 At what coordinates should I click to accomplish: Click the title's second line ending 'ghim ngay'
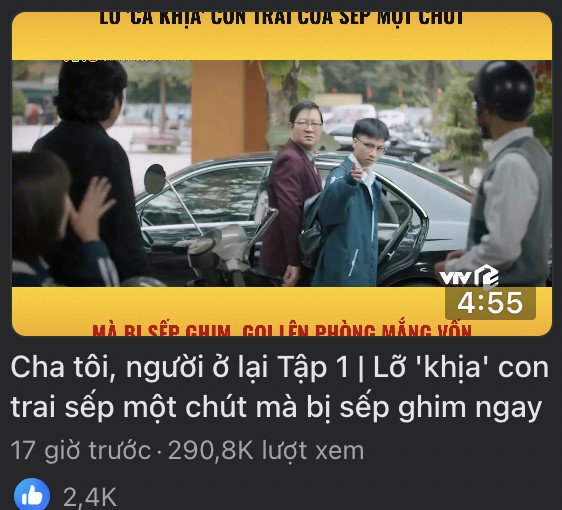276,407
